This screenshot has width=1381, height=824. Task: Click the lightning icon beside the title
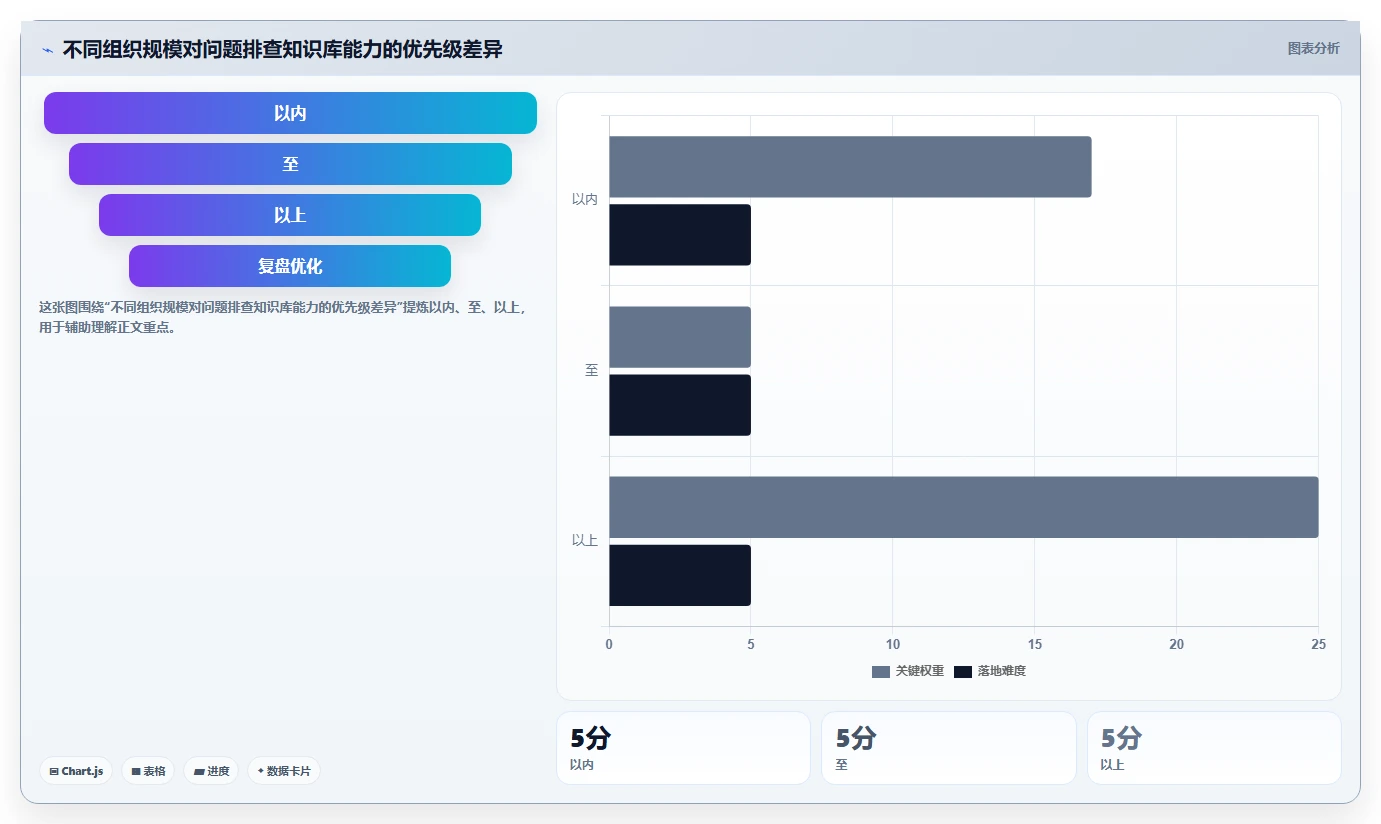pyautogui.click(x=47, y=50)
